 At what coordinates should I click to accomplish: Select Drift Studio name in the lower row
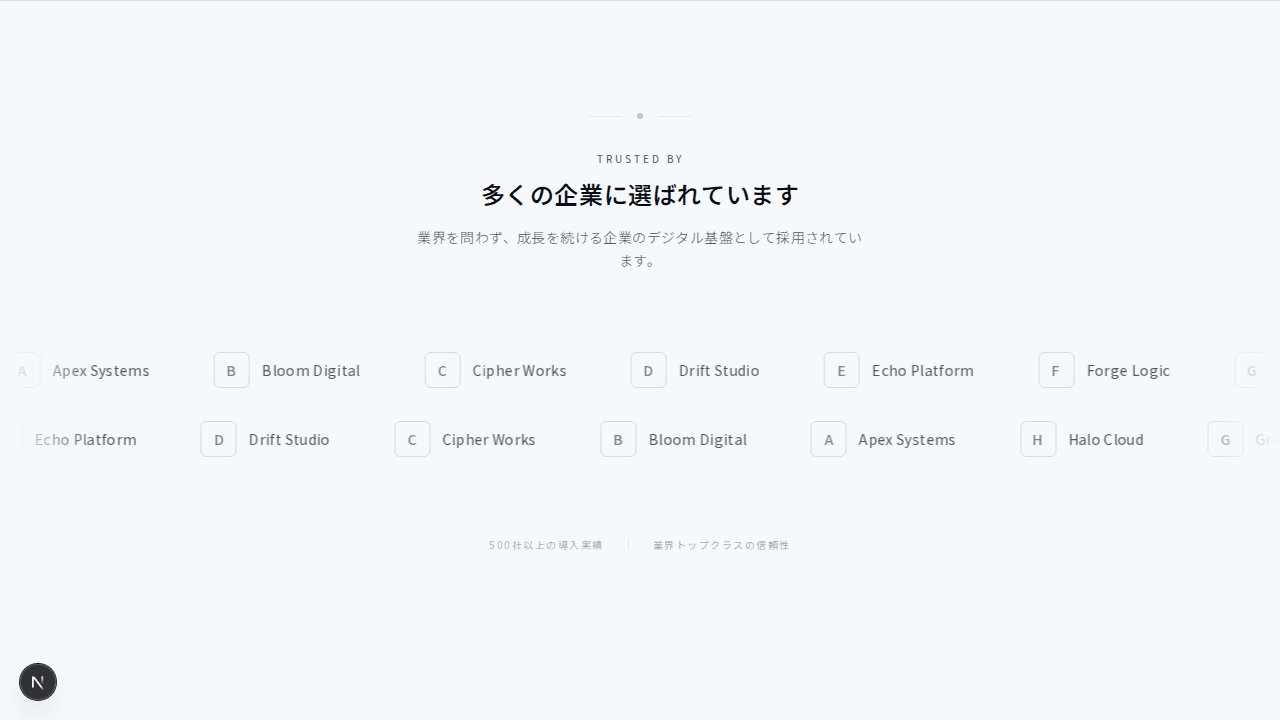tap(288, 439)
